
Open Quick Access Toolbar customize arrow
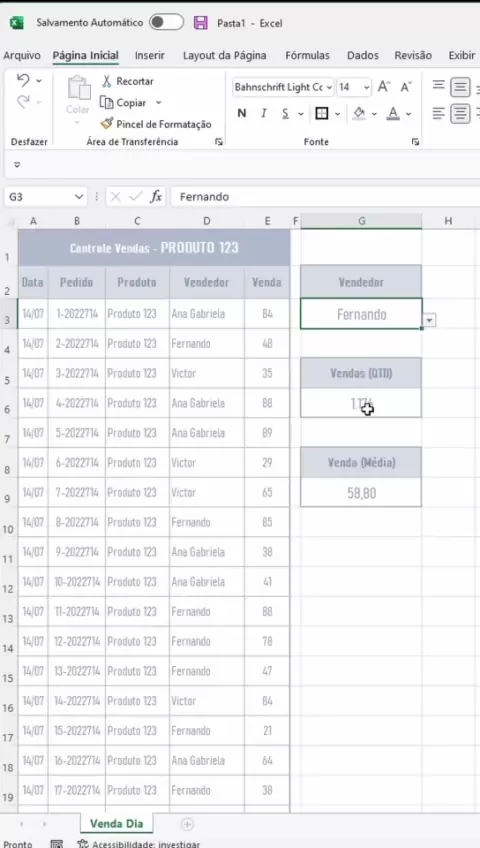[17, 164]
